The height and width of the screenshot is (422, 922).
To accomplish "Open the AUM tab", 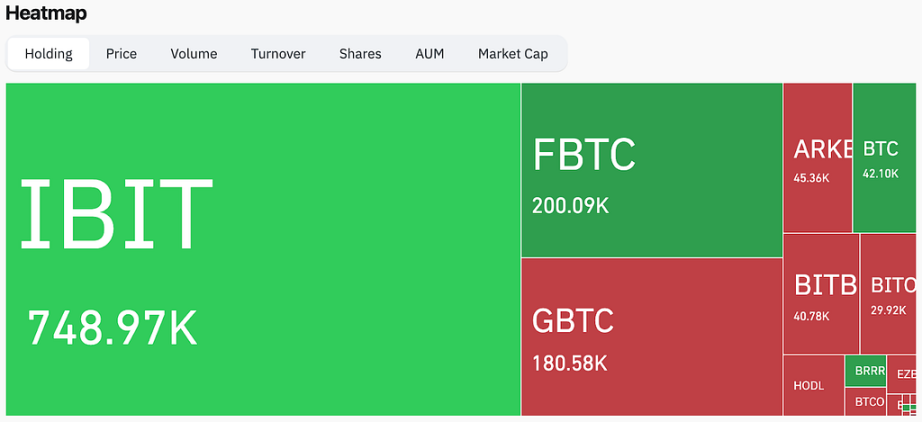I will point(430,54).
